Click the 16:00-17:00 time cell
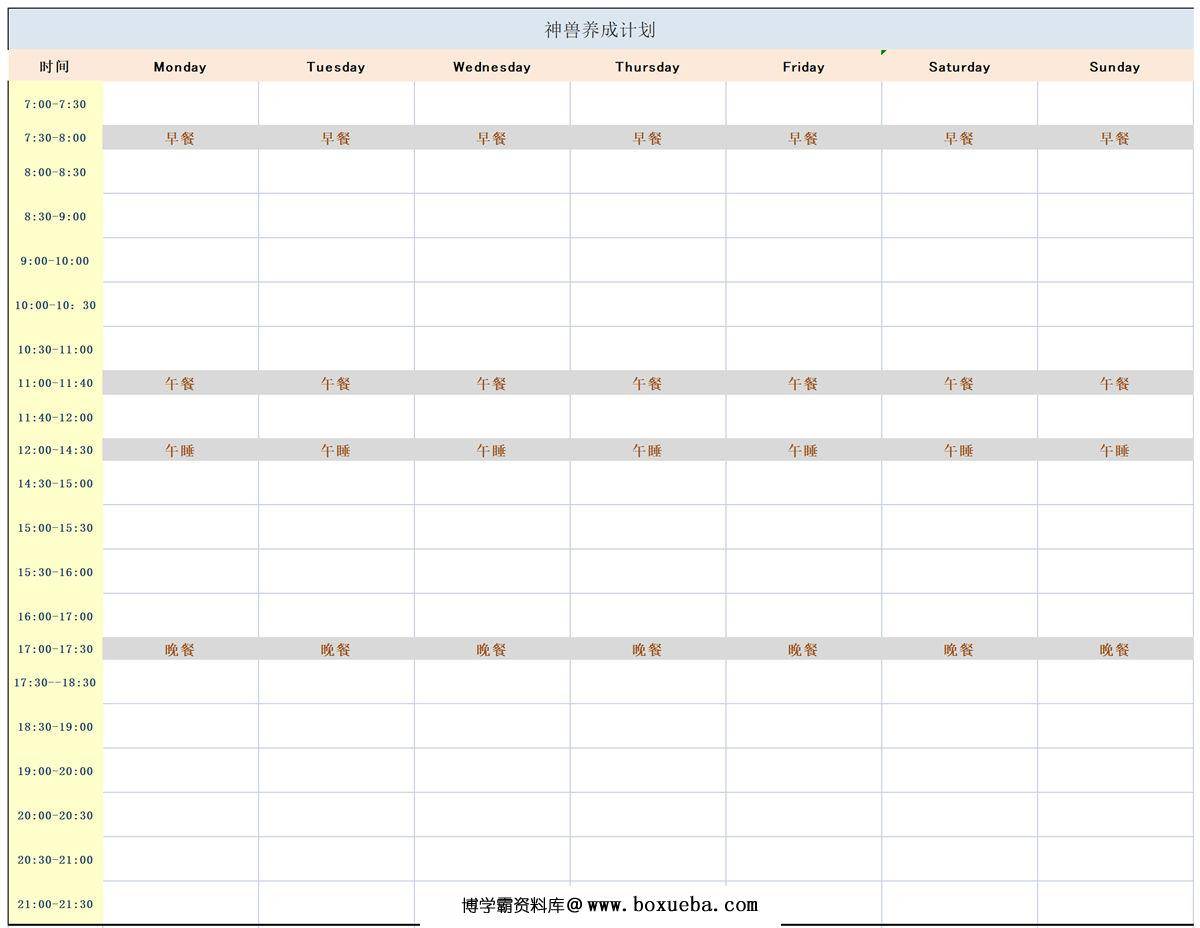 coord(56,616)
